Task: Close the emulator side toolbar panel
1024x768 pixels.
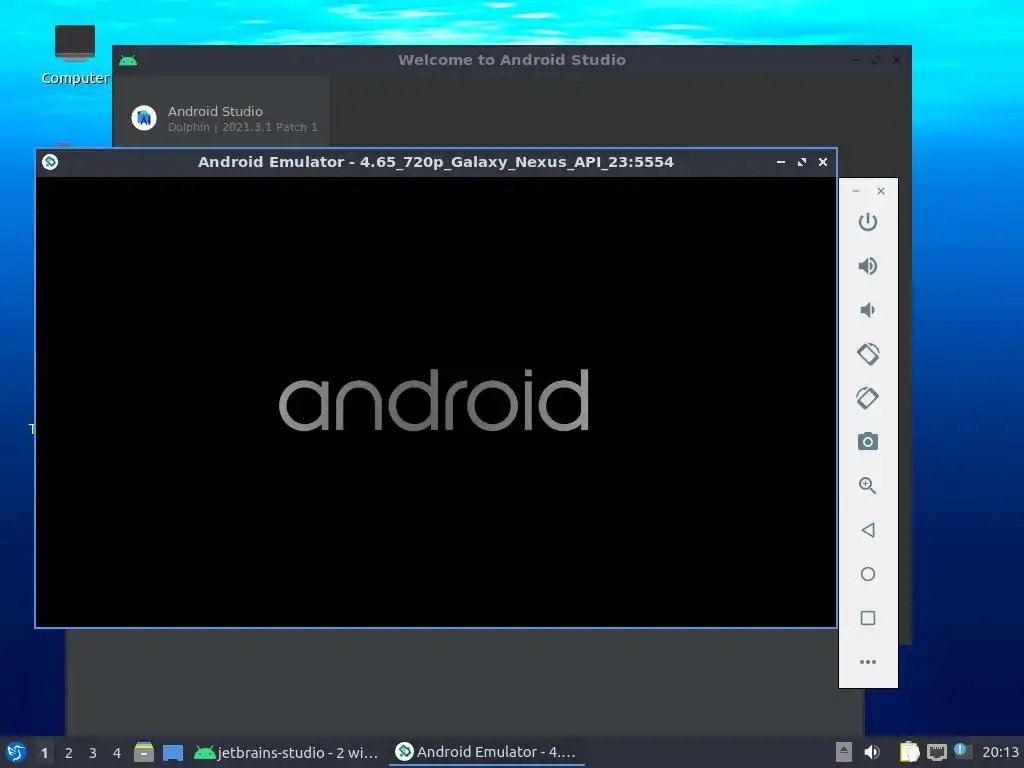Action: point(881,191)
